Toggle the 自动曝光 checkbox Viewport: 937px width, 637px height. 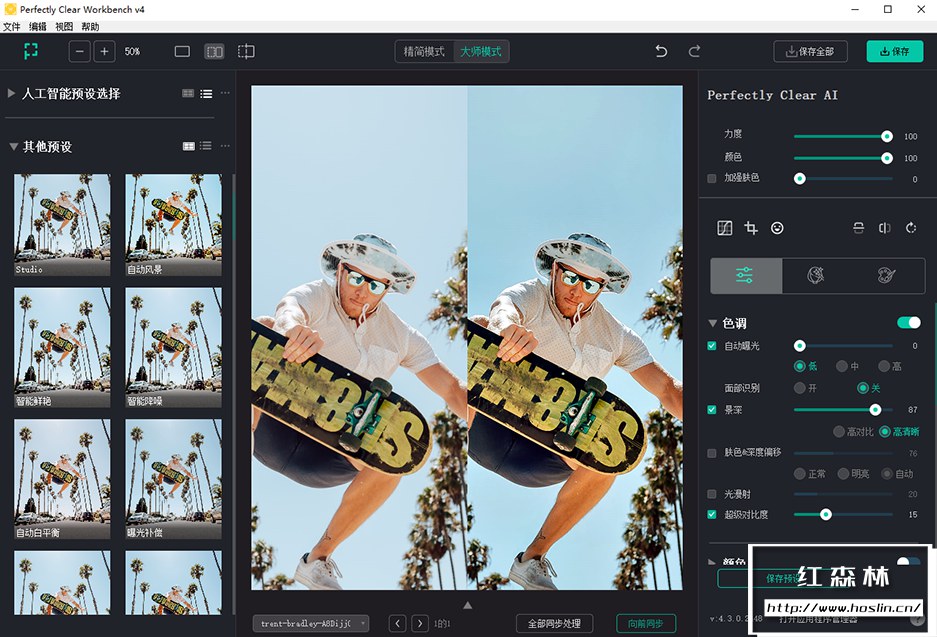click(x=712, y=345)
